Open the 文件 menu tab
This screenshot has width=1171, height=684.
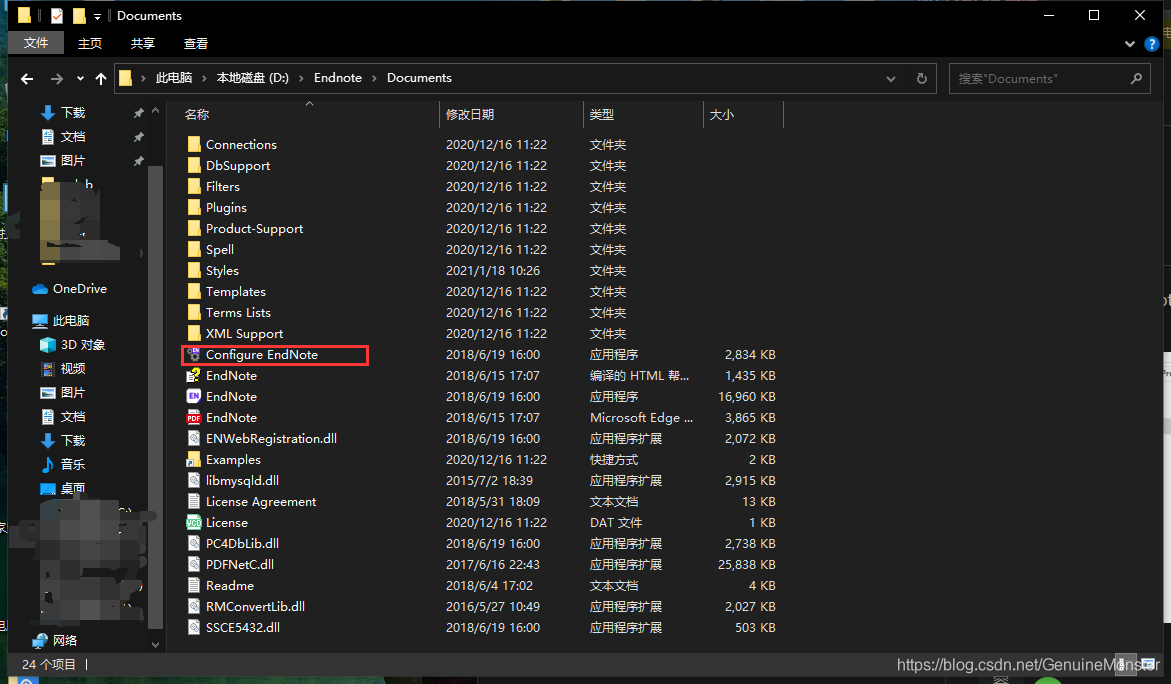pyautogui.click(x=36, y=43)
